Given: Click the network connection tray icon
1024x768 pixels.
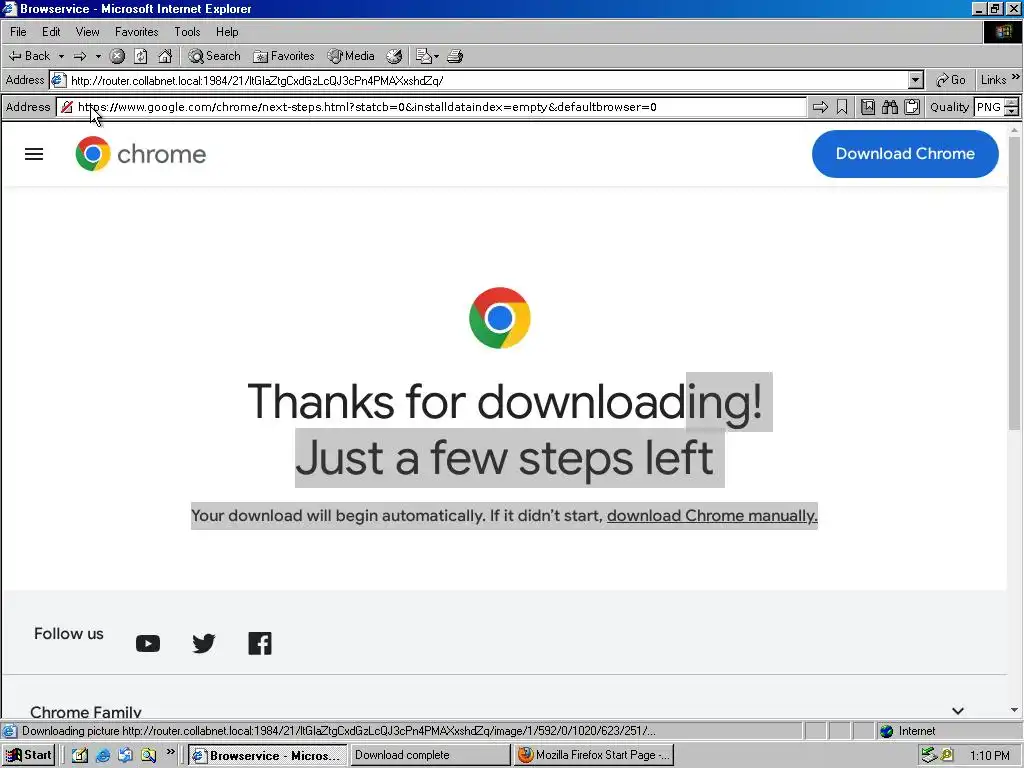Looking at the screenshot, I should (x=928, y=756).
